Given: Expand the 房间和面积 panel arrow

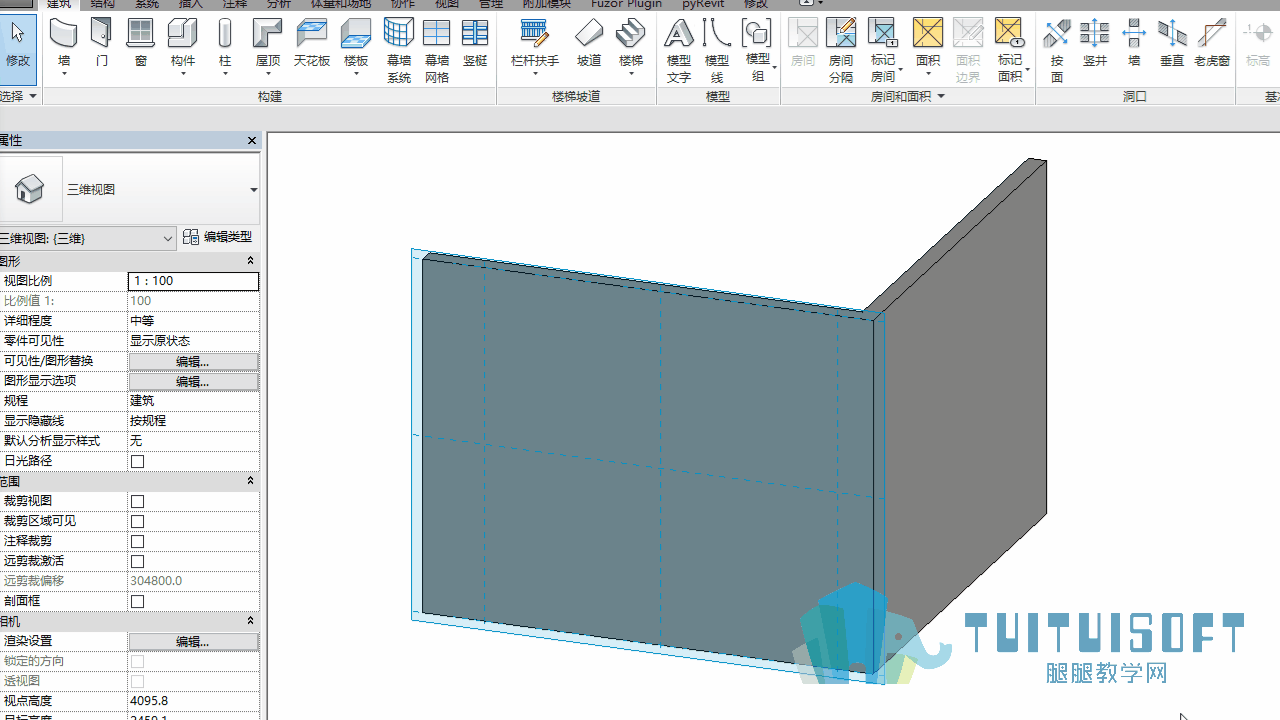Looking at the screenshot, I should [941, 97].
